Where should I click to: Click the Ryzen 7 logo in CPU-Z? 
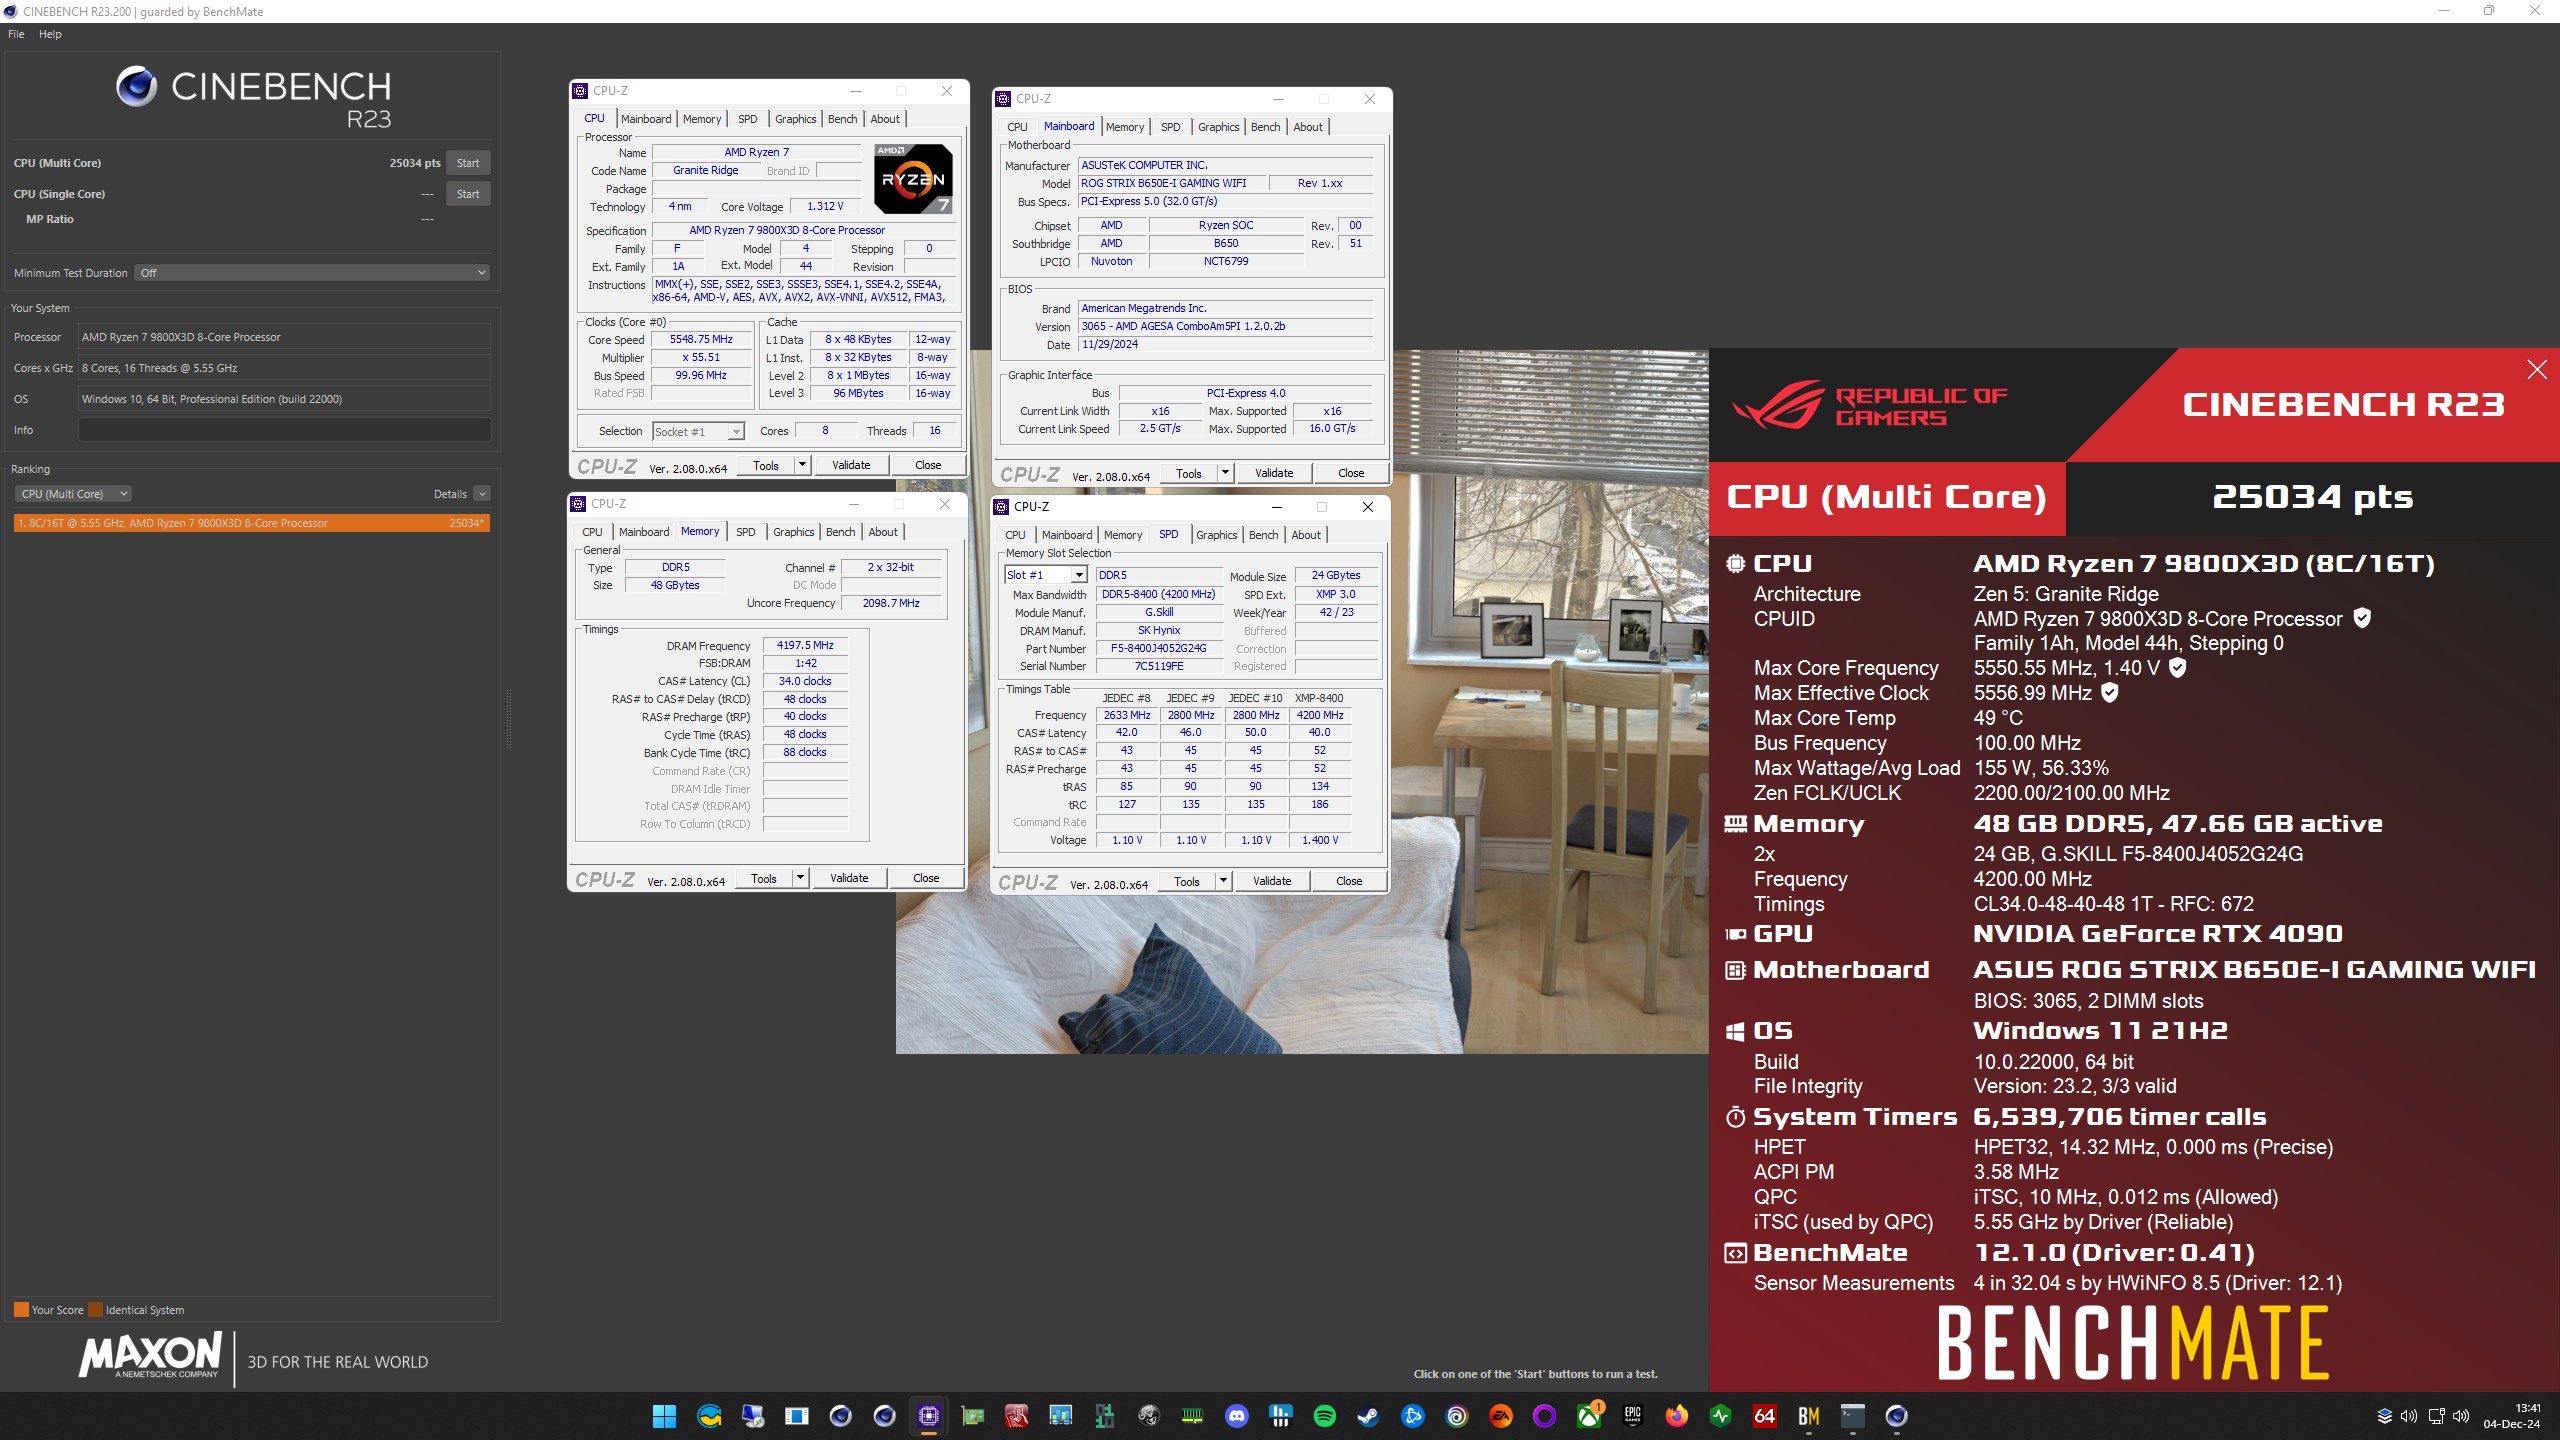913,179
